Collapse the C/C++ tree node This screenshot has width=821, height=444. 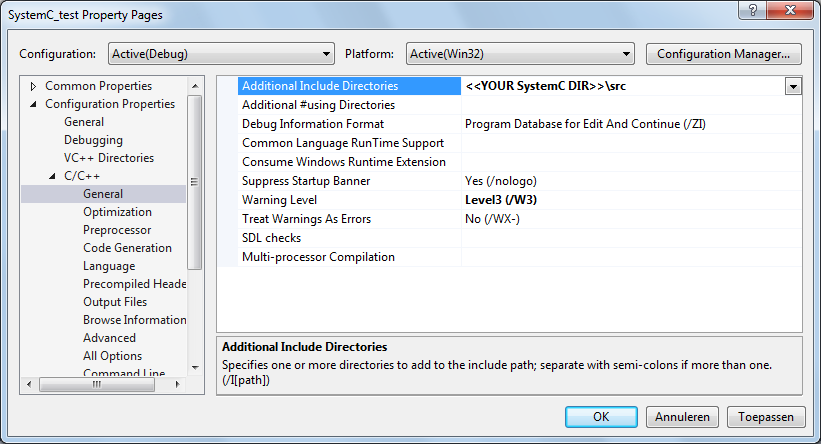coord(53,176)
